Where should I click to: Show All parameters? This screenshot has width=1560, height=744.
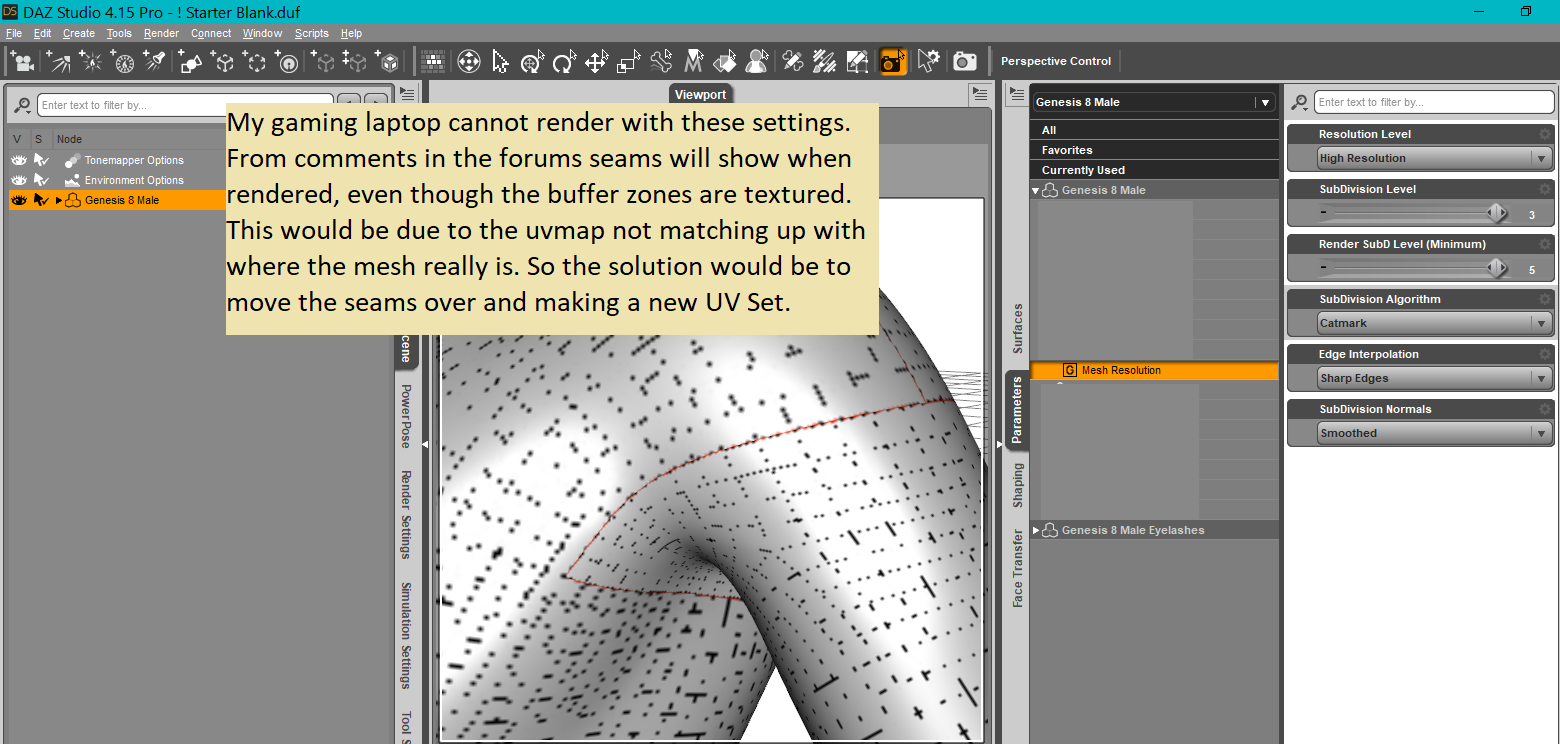point(1154,130)
